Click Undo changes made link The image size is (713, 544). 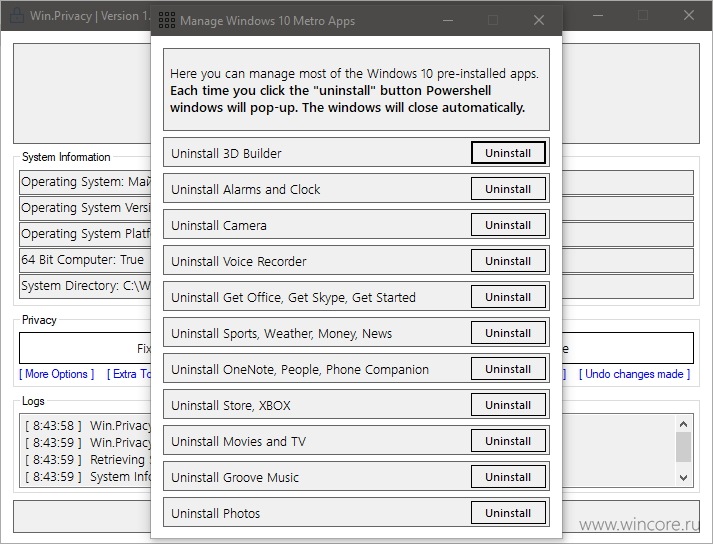(x=634, y=374)
